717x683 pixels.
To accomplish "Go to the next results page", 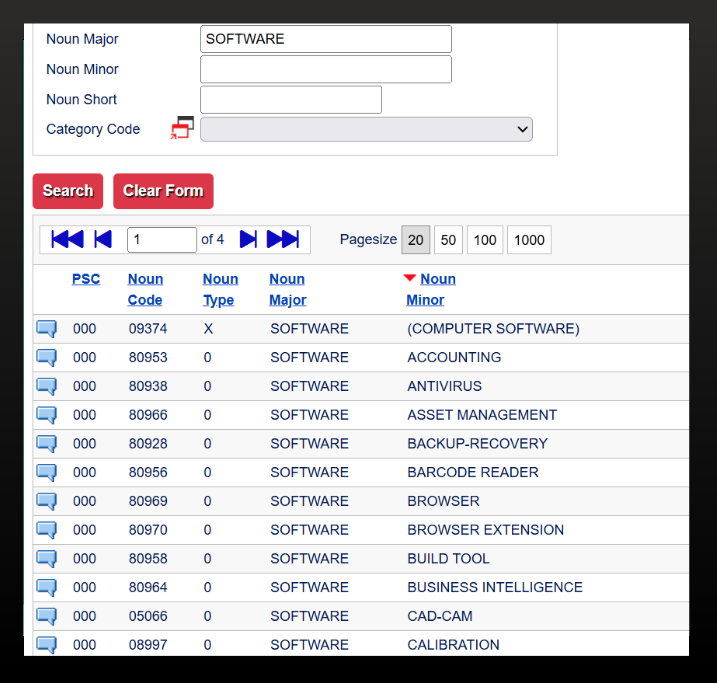I will [248, 239].
